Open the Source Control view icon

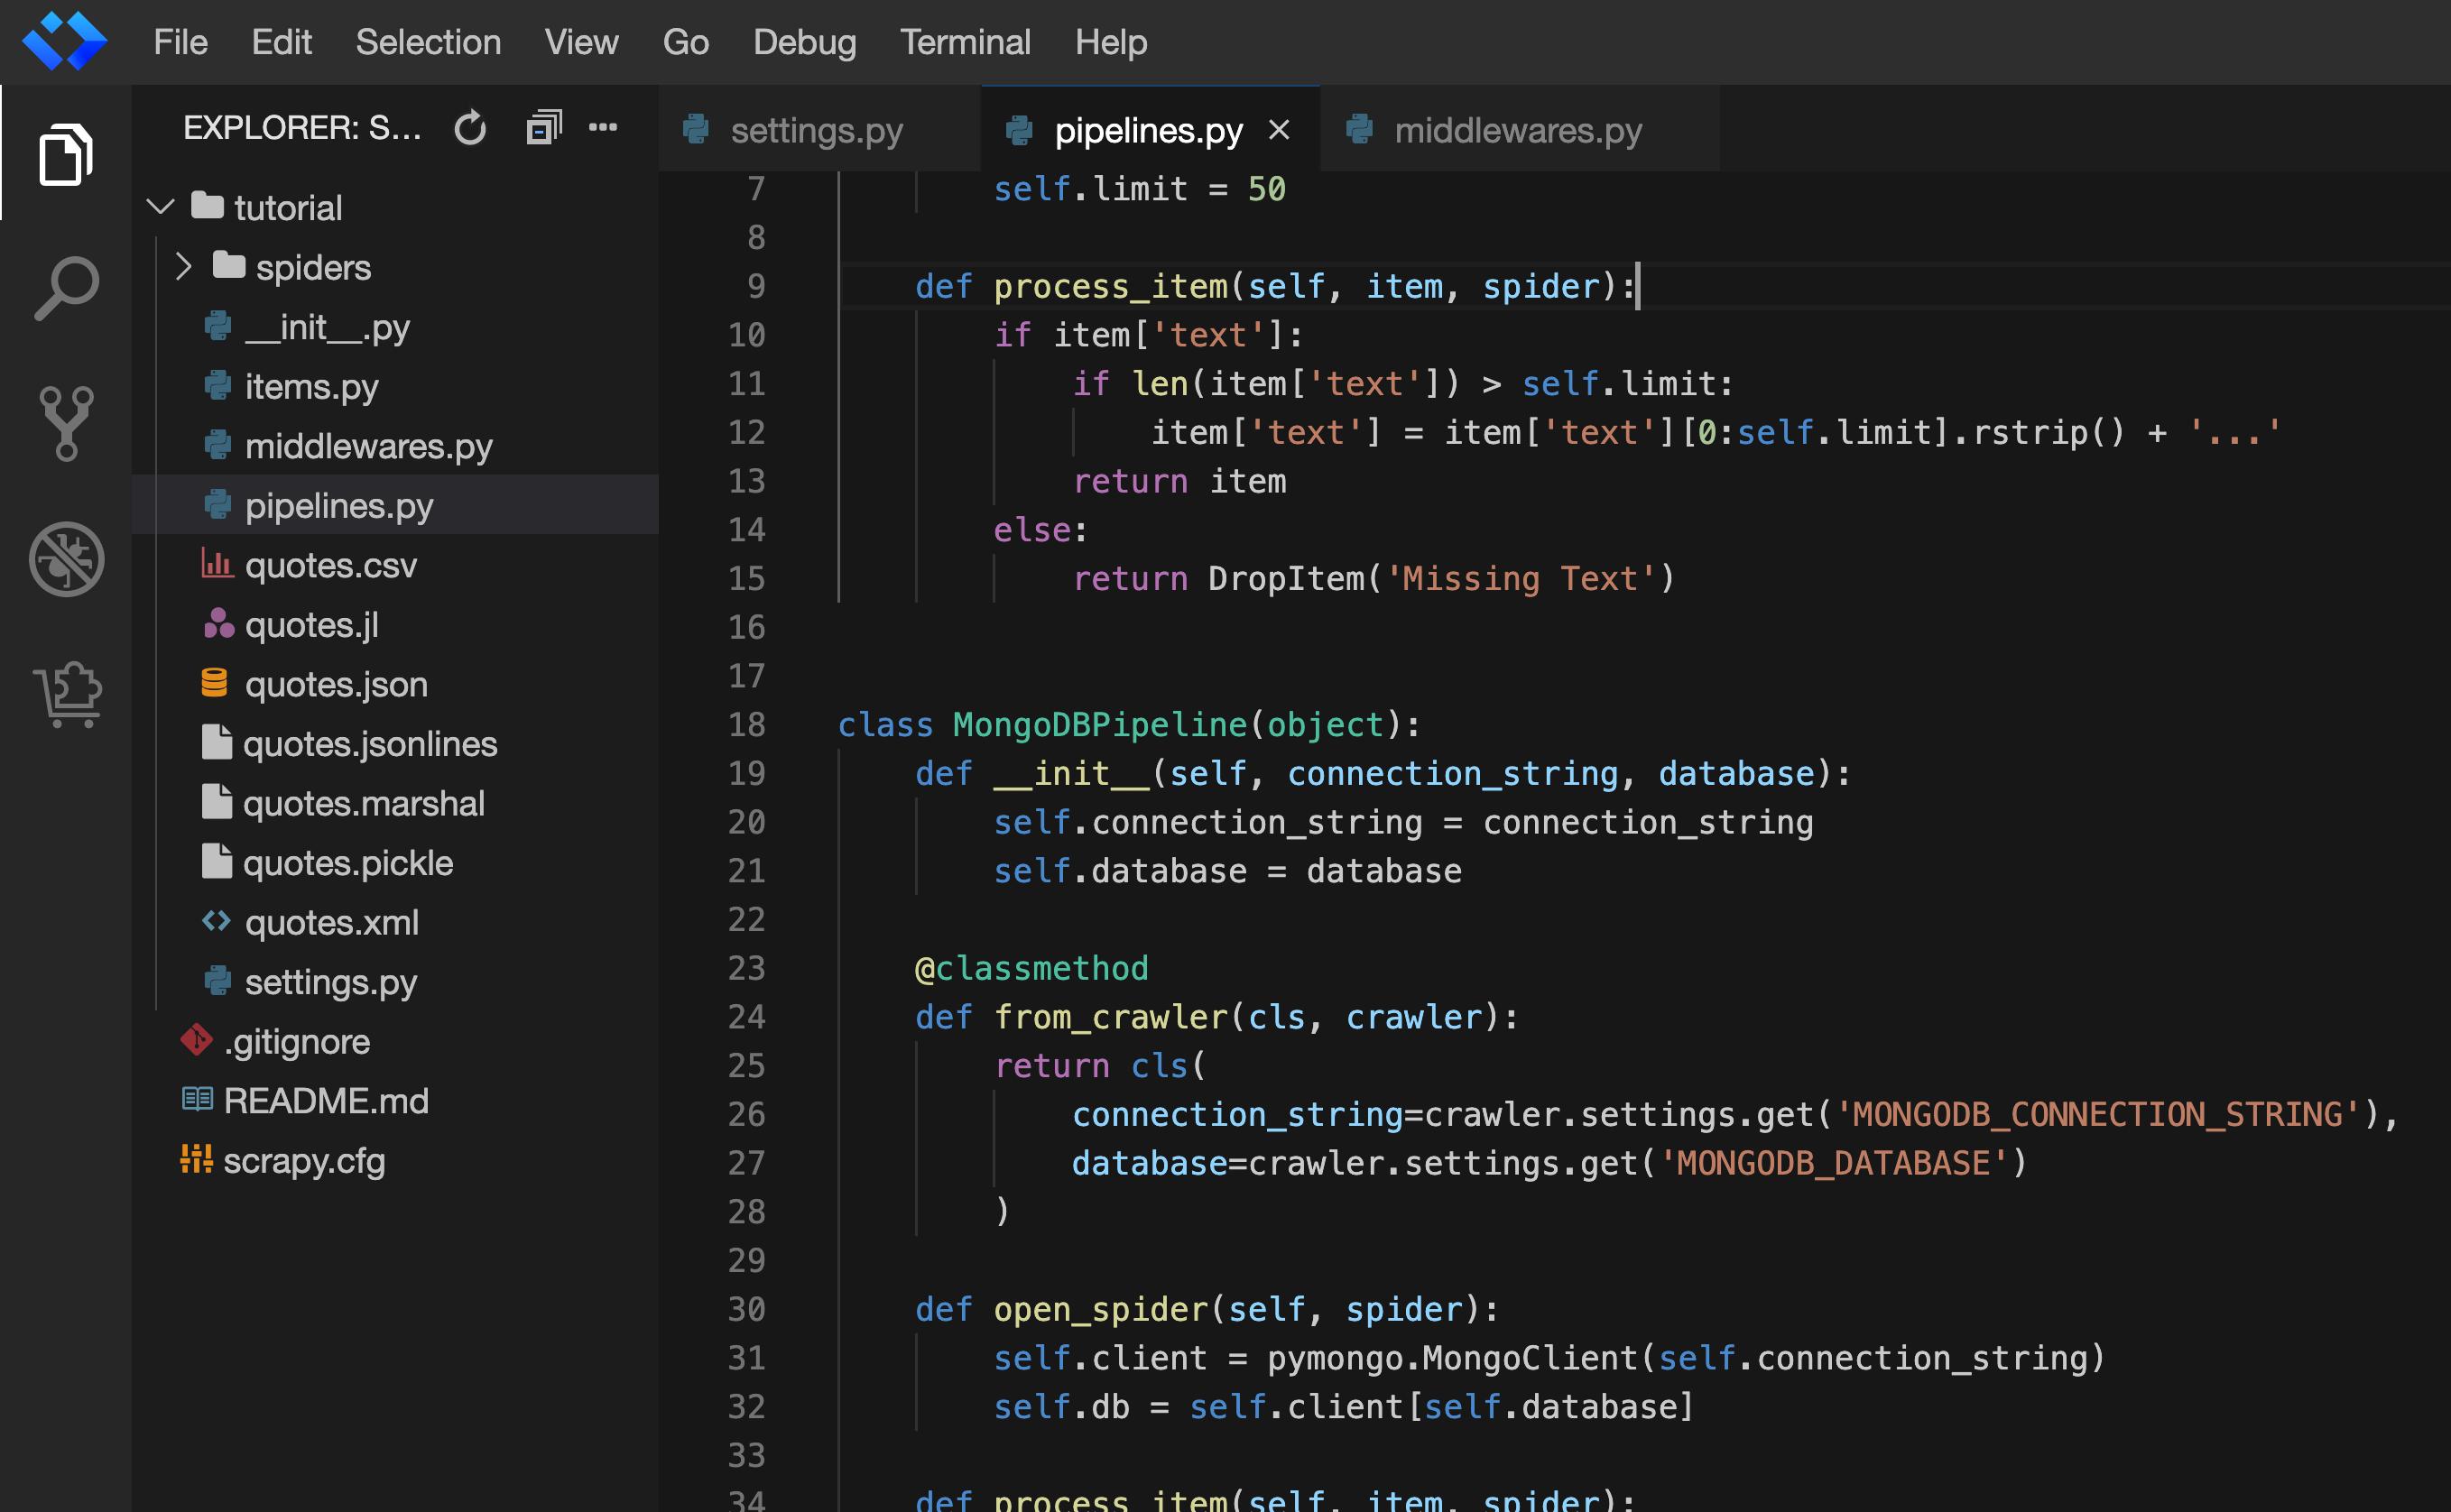[x=66, y=424]
